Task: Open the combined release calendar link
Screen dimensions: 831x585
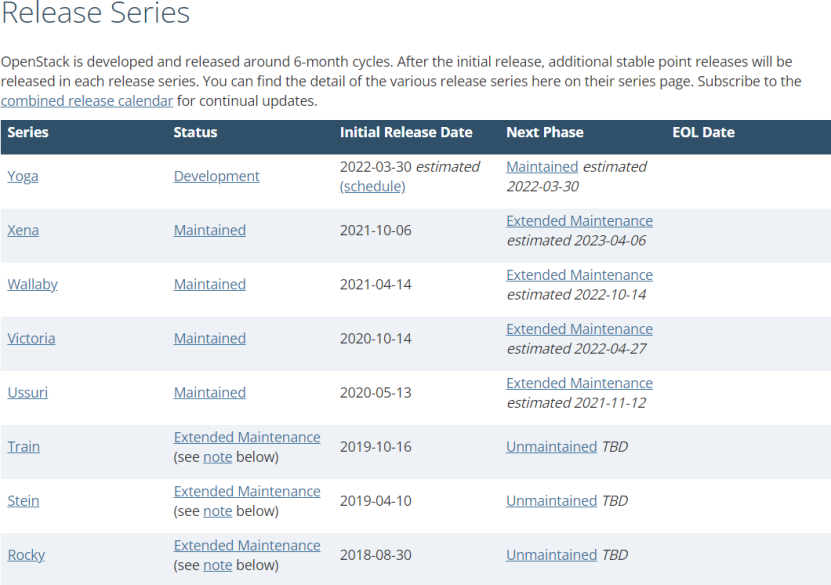Action: tap(87, 101)
